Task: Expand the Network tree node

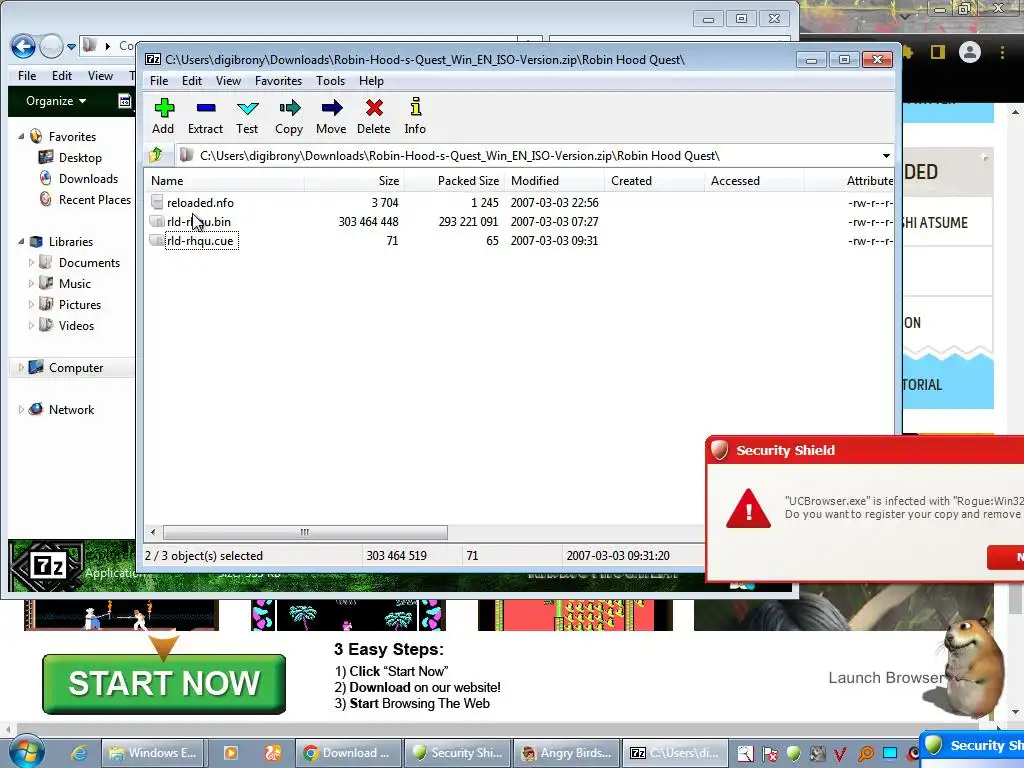Action: [x=21, y=409]
